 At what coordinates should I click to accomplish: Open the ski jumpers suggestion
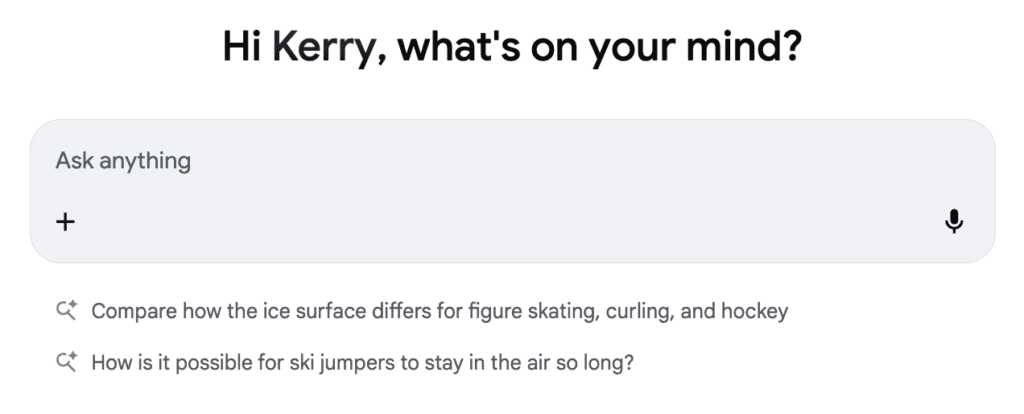pyautogui.click(x=362, y=362)
